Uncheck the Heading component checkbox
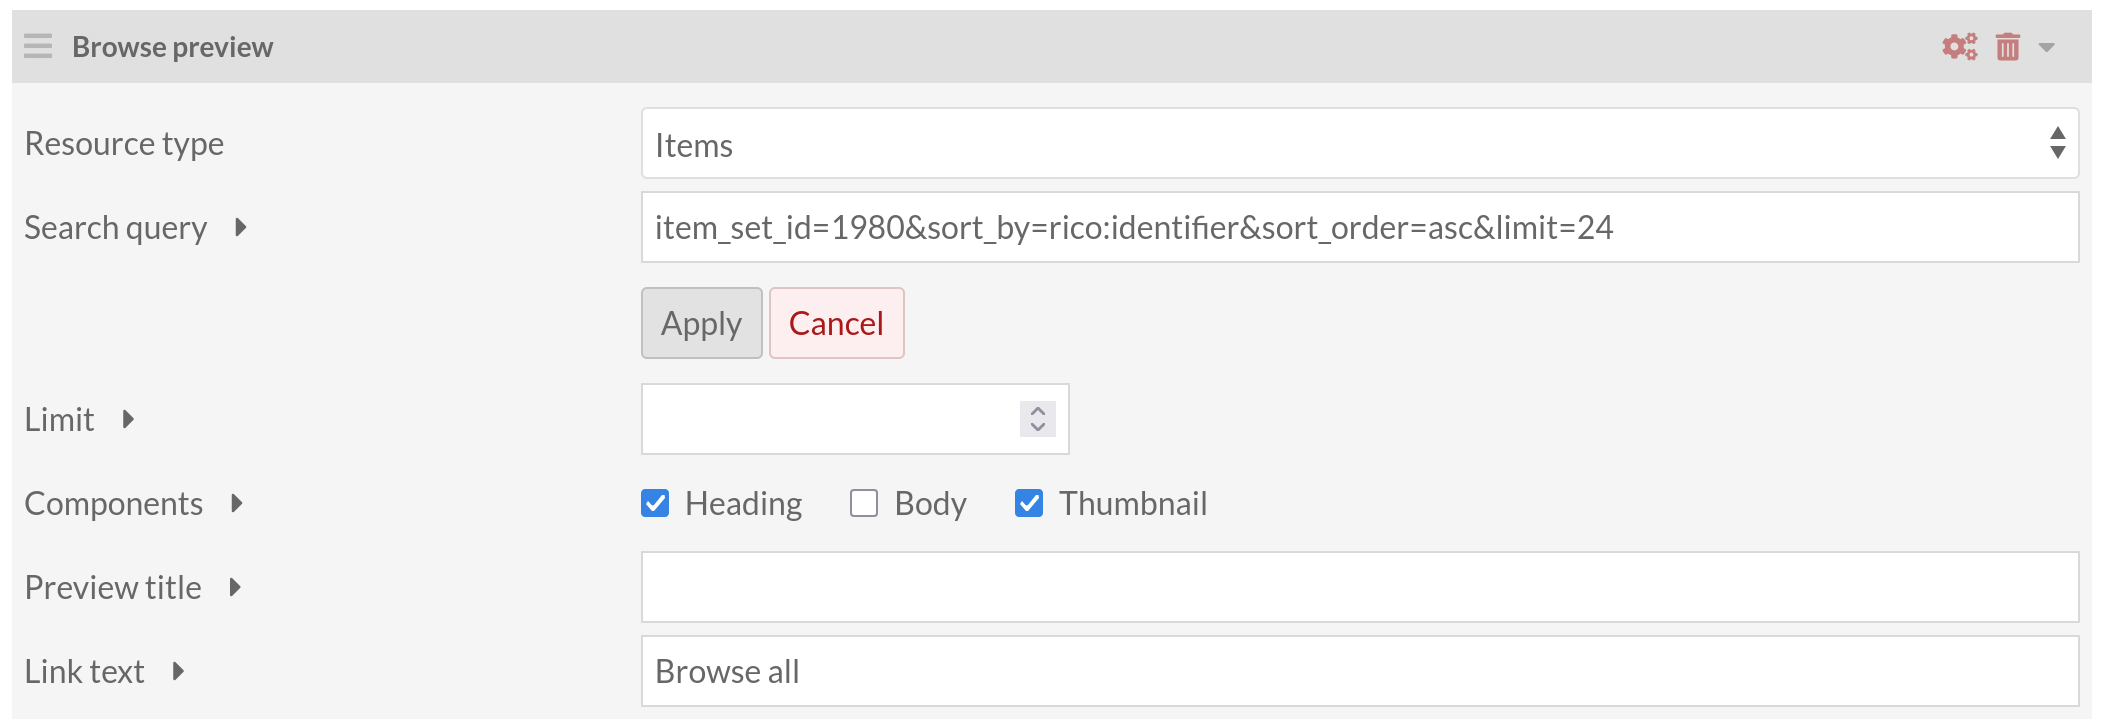 655,503
